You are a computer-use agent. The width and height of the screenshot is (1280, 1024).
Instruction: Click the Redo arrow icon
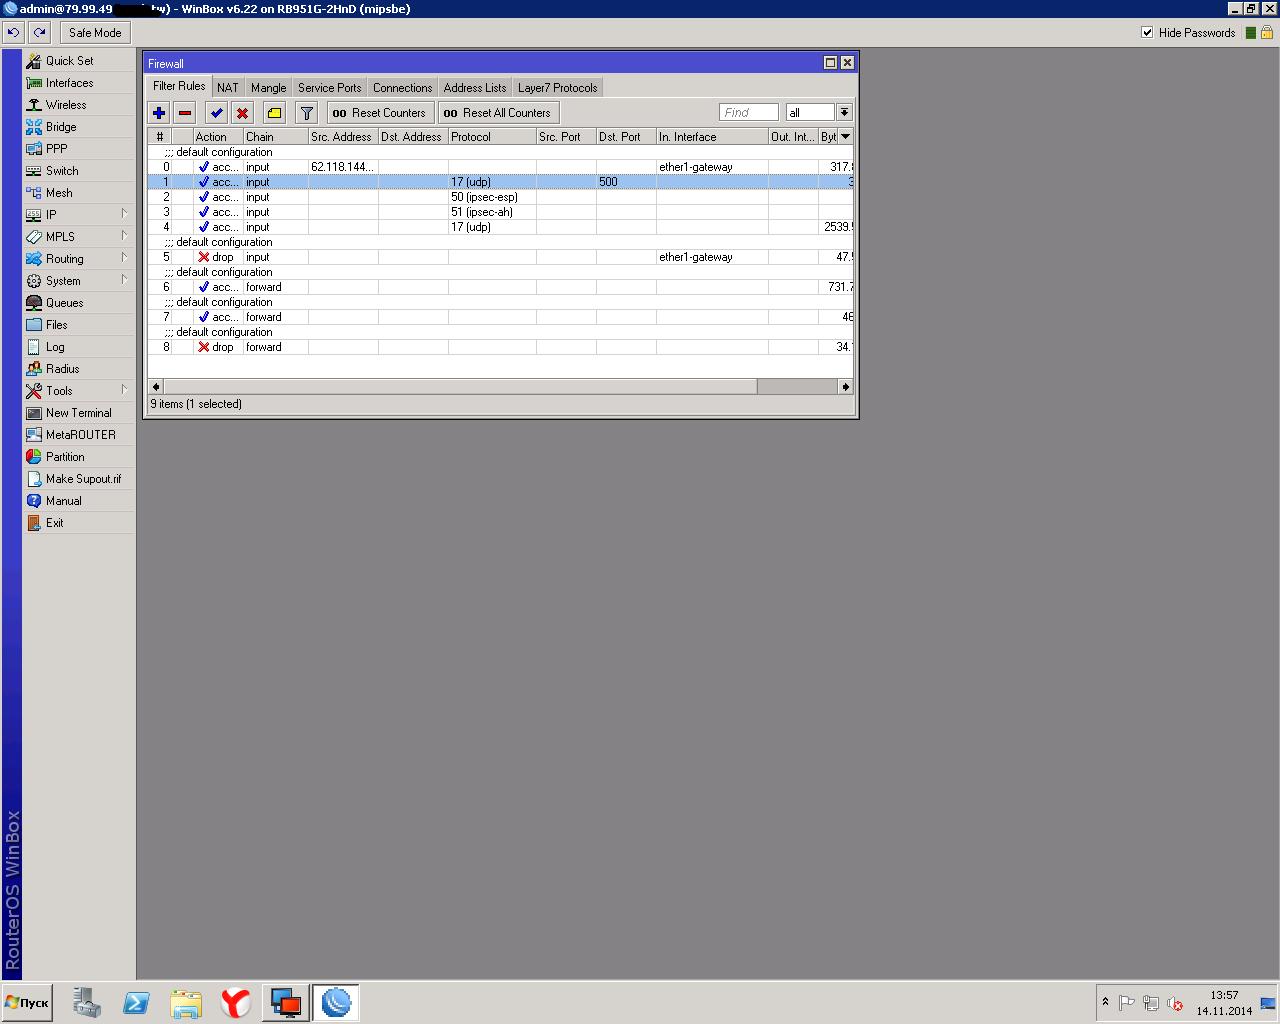(40, 33)
